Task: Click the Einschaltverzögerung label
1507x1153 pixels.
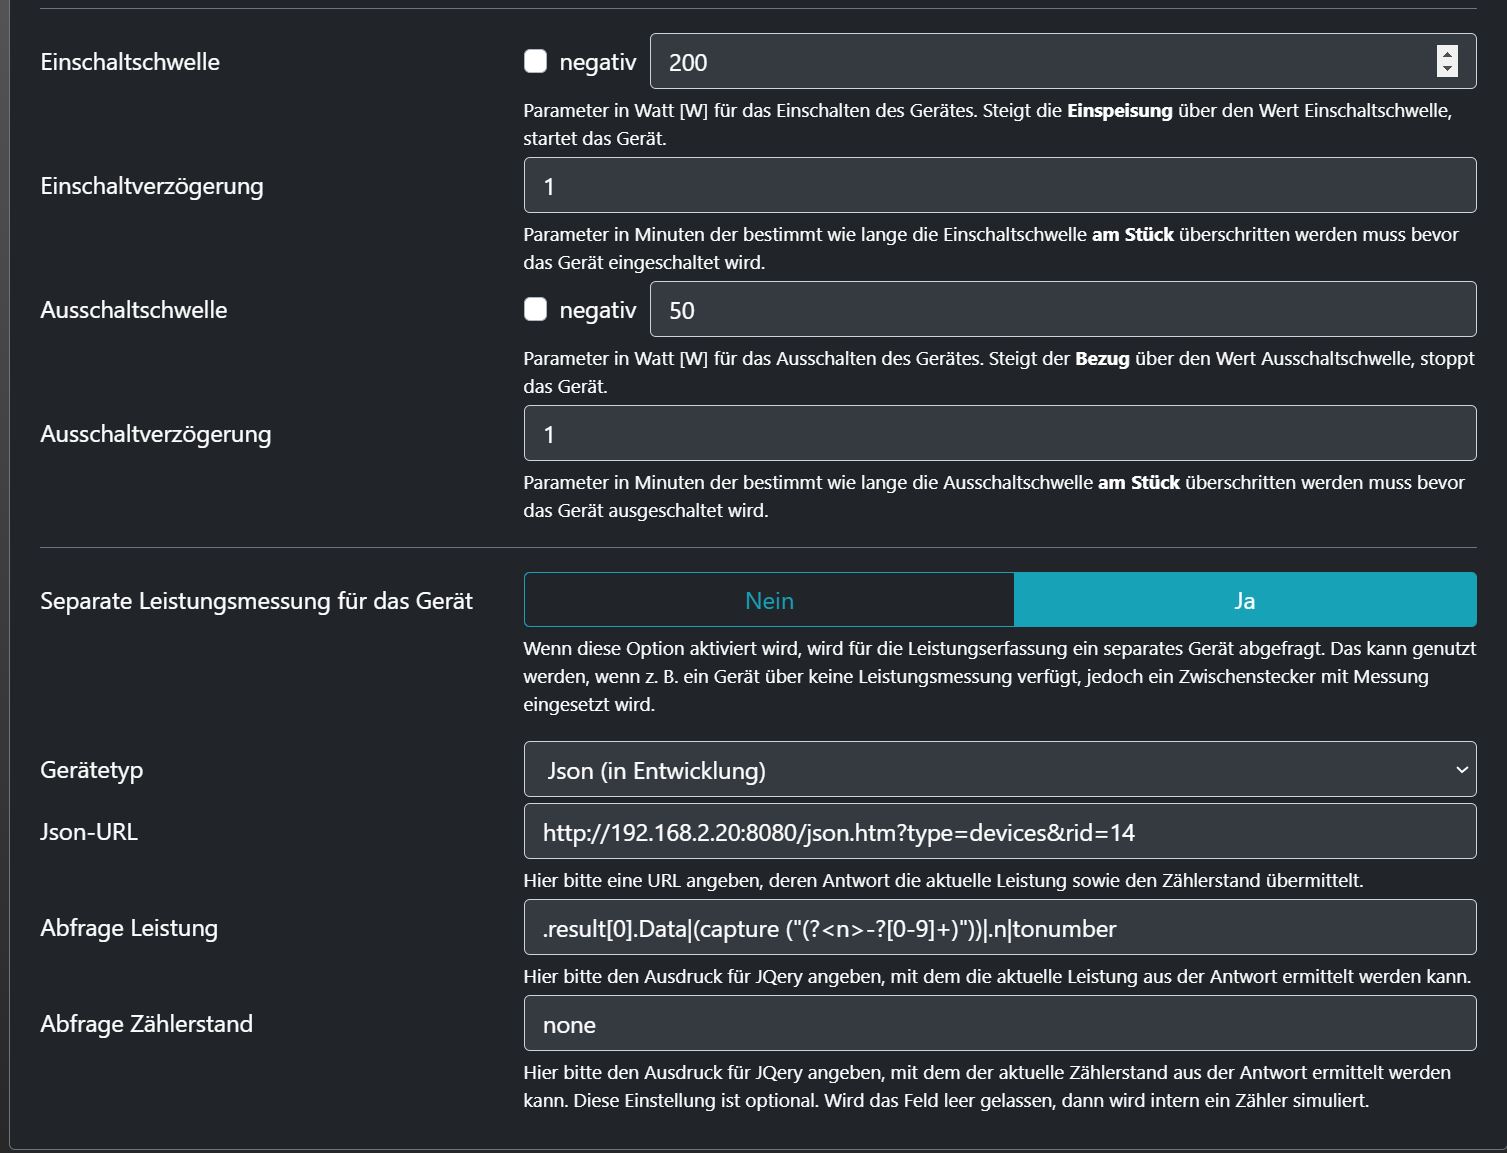Action: coord(152,186)
